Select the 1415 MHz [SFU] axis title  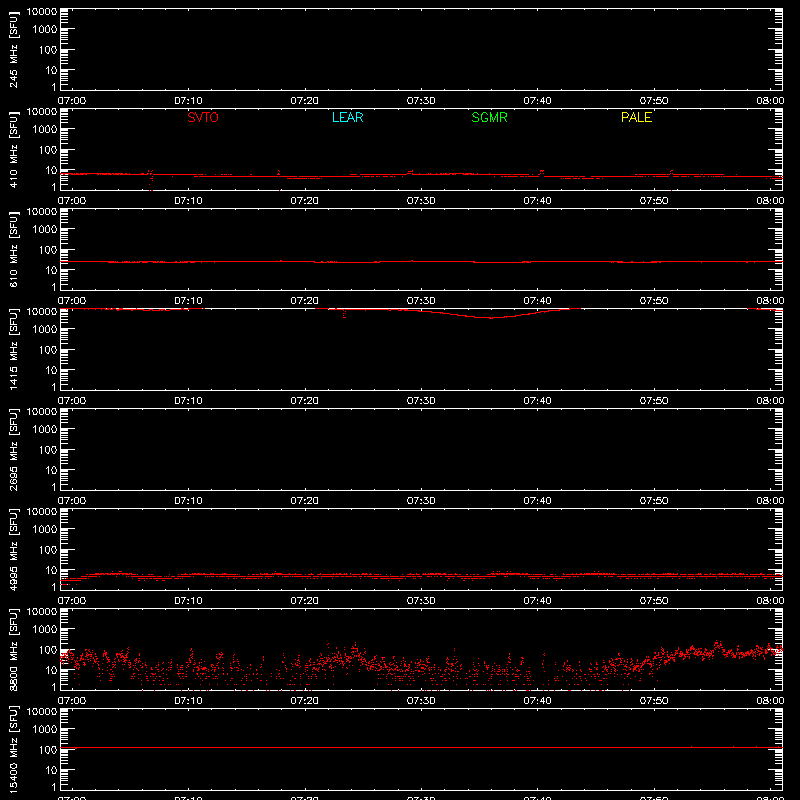pos(13,350)
